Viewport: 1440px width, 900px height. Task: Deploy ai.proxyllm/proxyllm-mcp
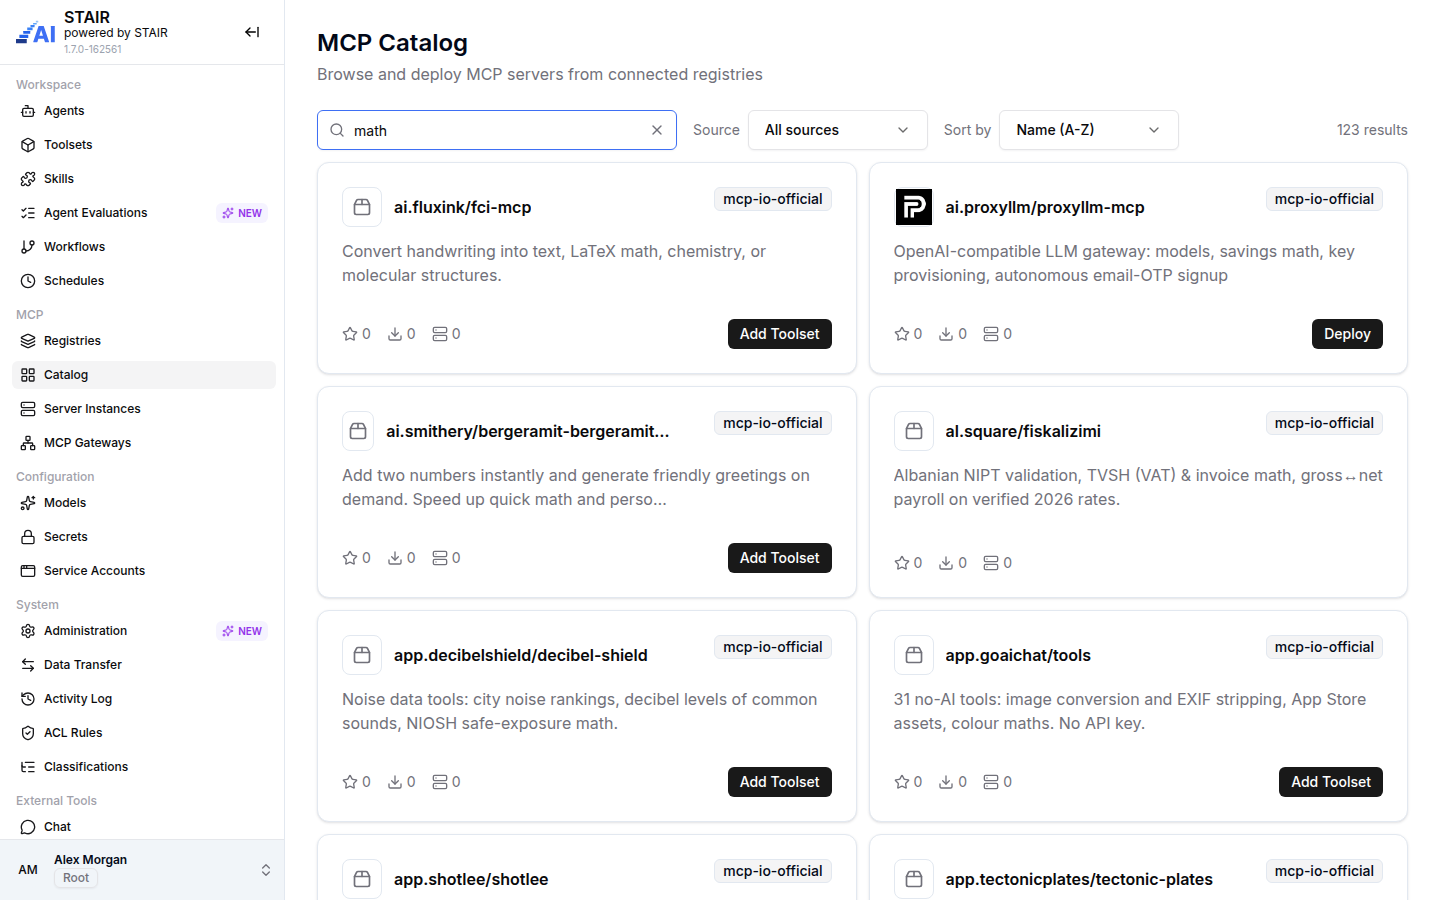[1347, 334]
